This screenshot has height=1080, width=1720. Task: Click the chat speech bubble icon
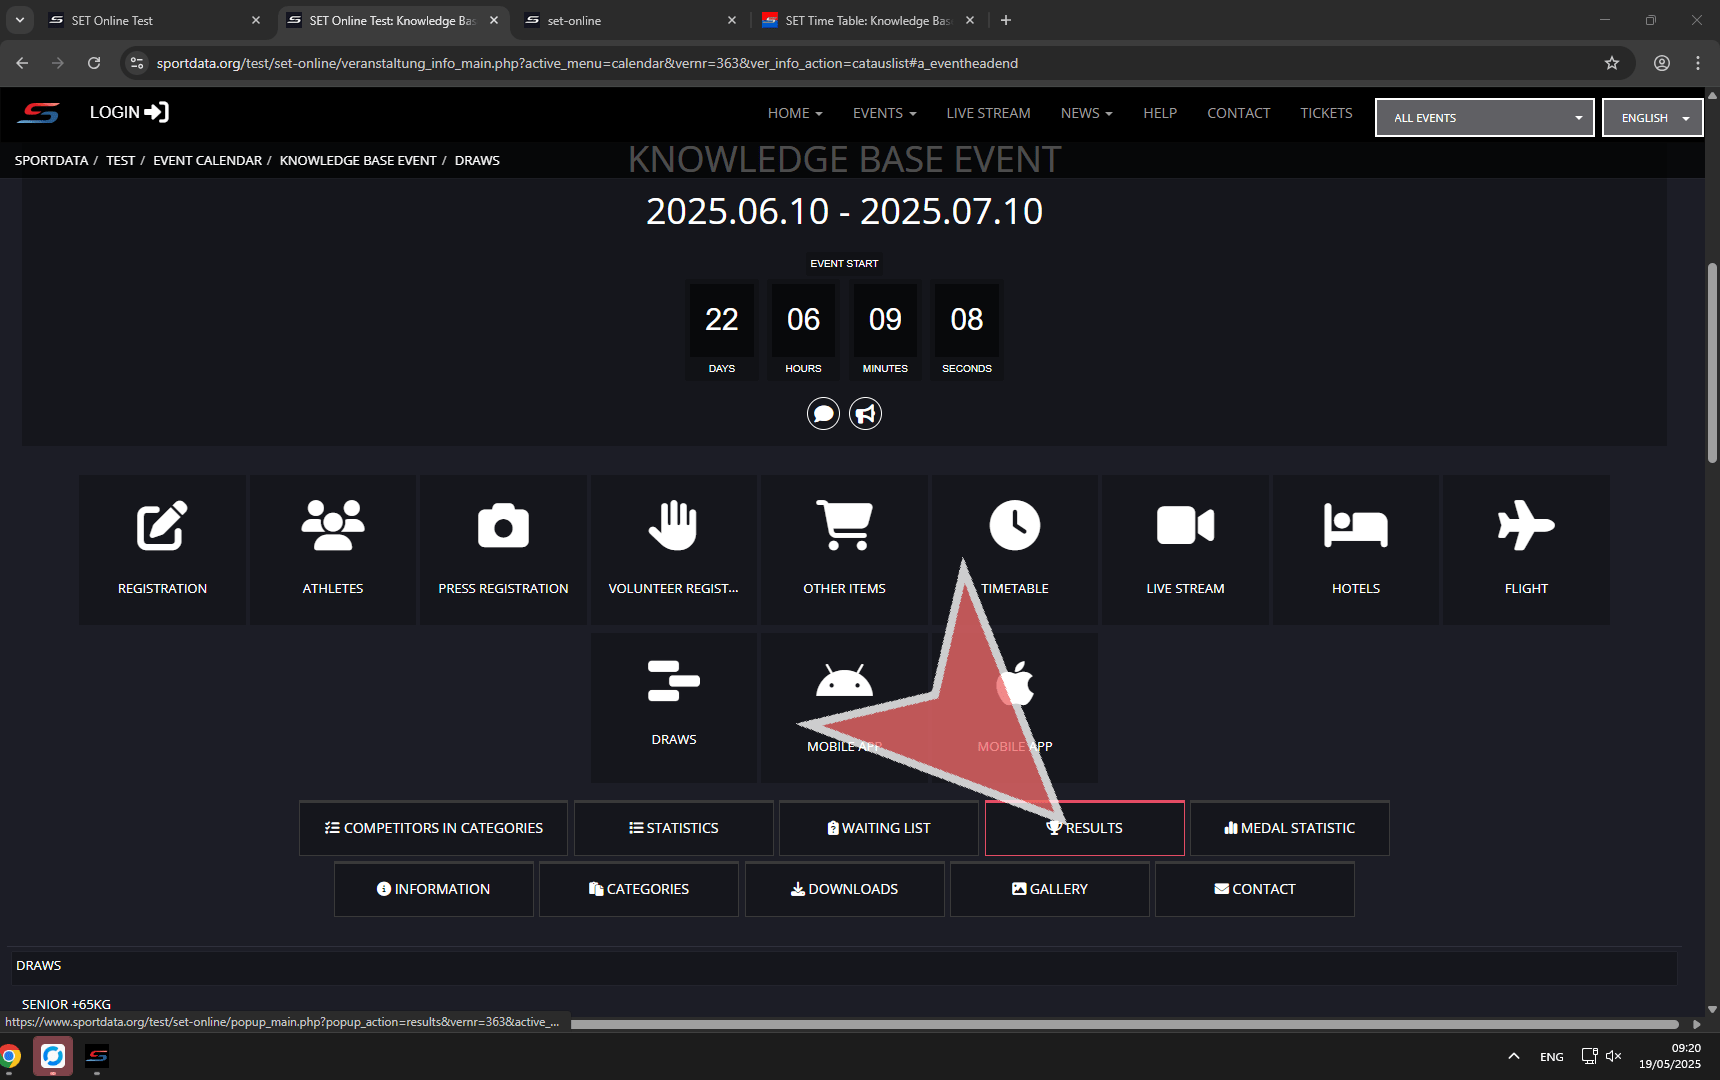(x=823, y=414)
